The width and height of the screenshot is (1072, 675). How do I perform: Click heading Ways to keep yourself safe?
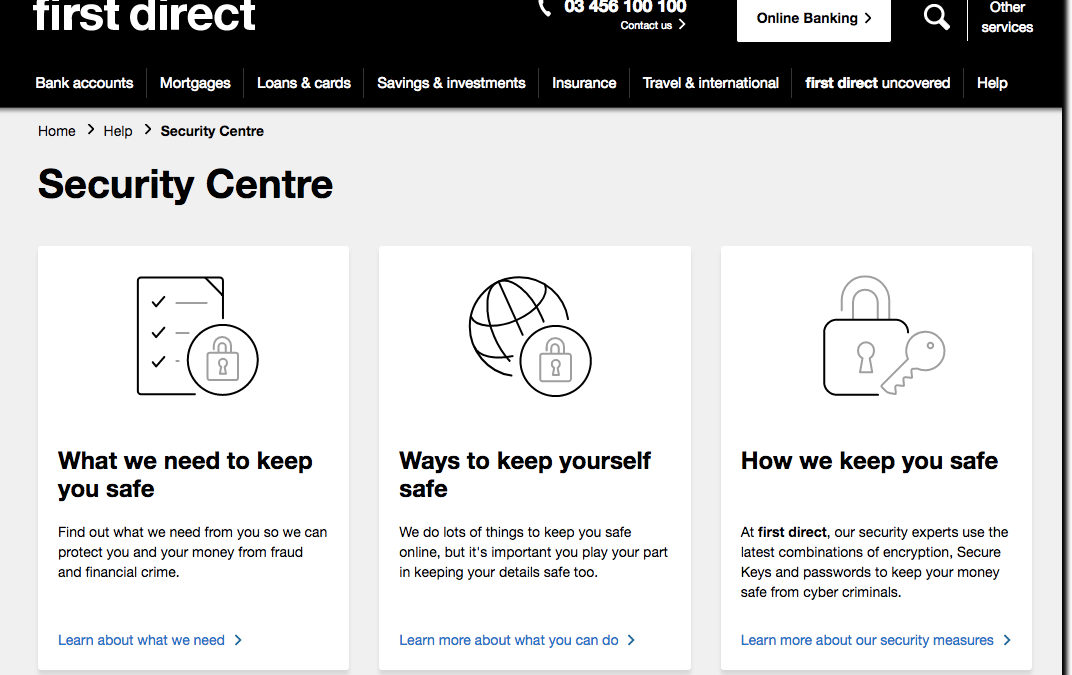(525, 475)
